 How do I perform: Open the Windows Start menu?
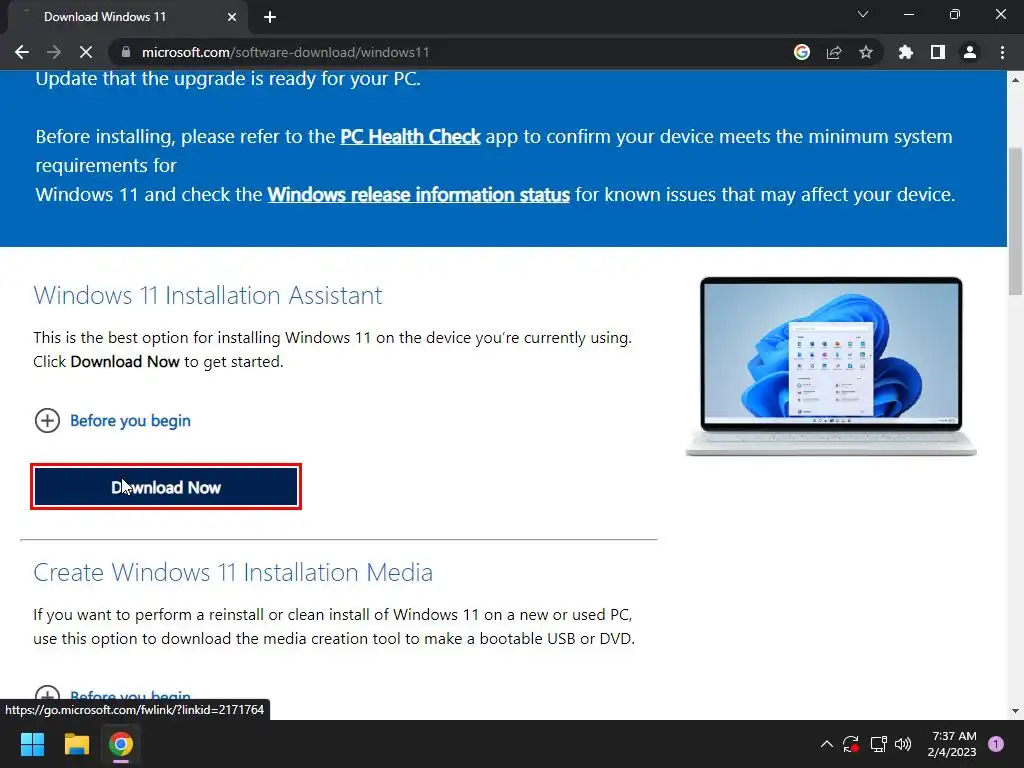(x=32, y=744)
